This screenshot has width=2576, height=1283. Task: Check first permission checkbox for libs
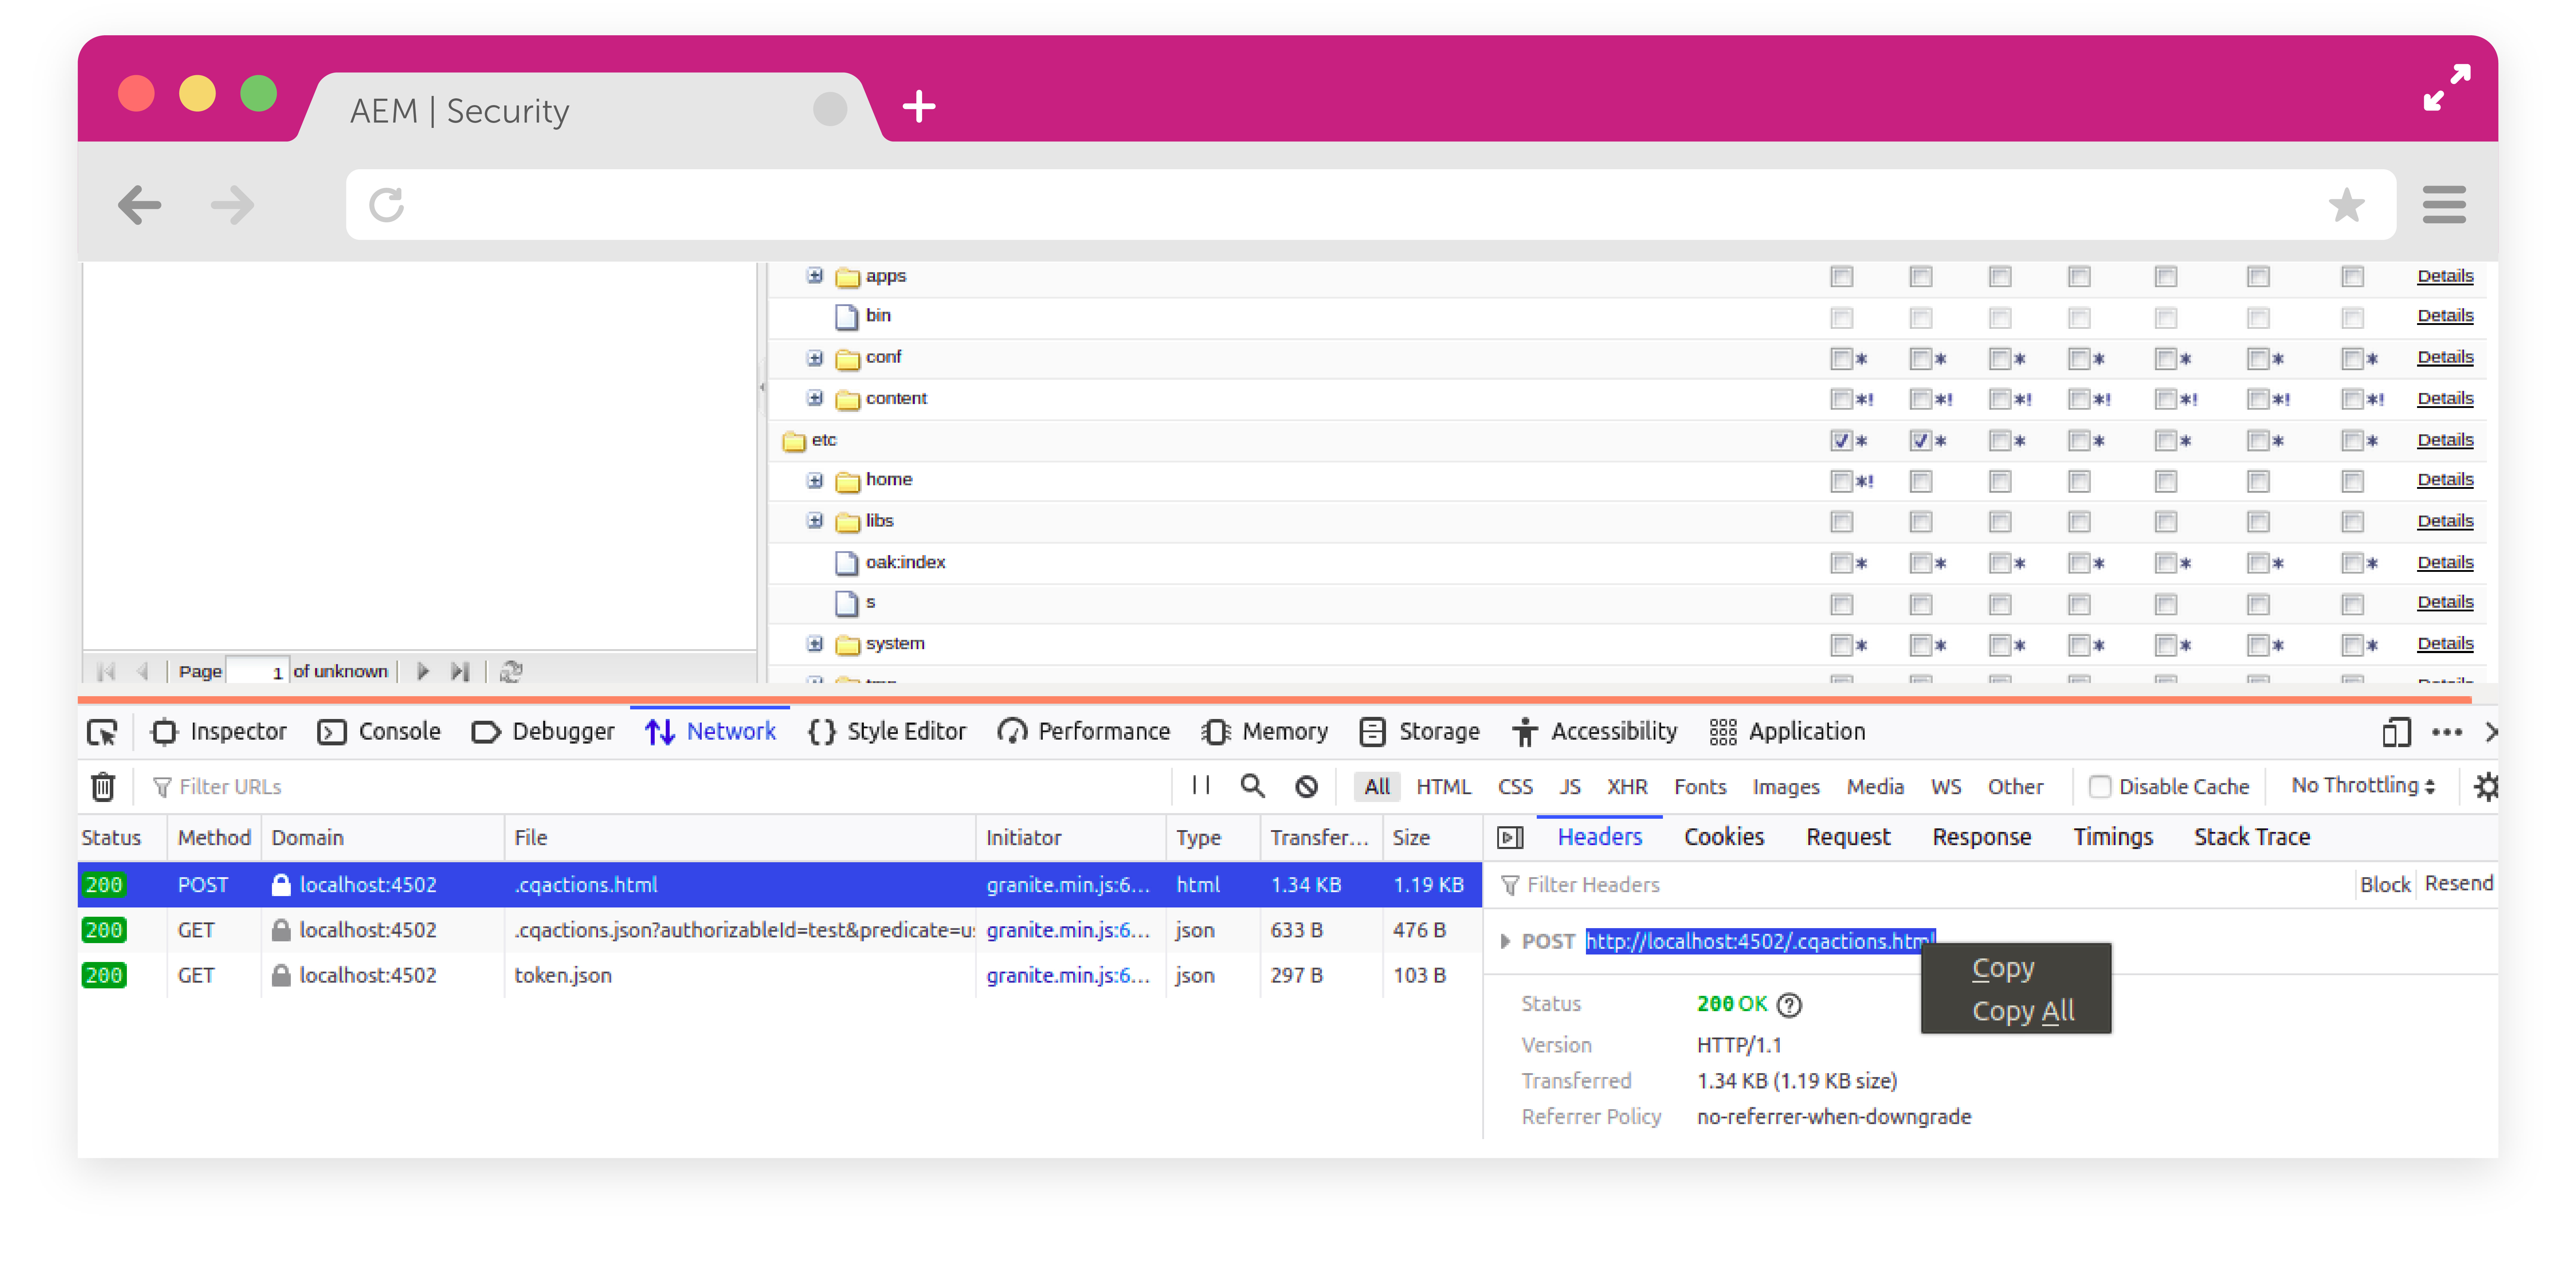pyautogui.click(x=1841, y=522)
